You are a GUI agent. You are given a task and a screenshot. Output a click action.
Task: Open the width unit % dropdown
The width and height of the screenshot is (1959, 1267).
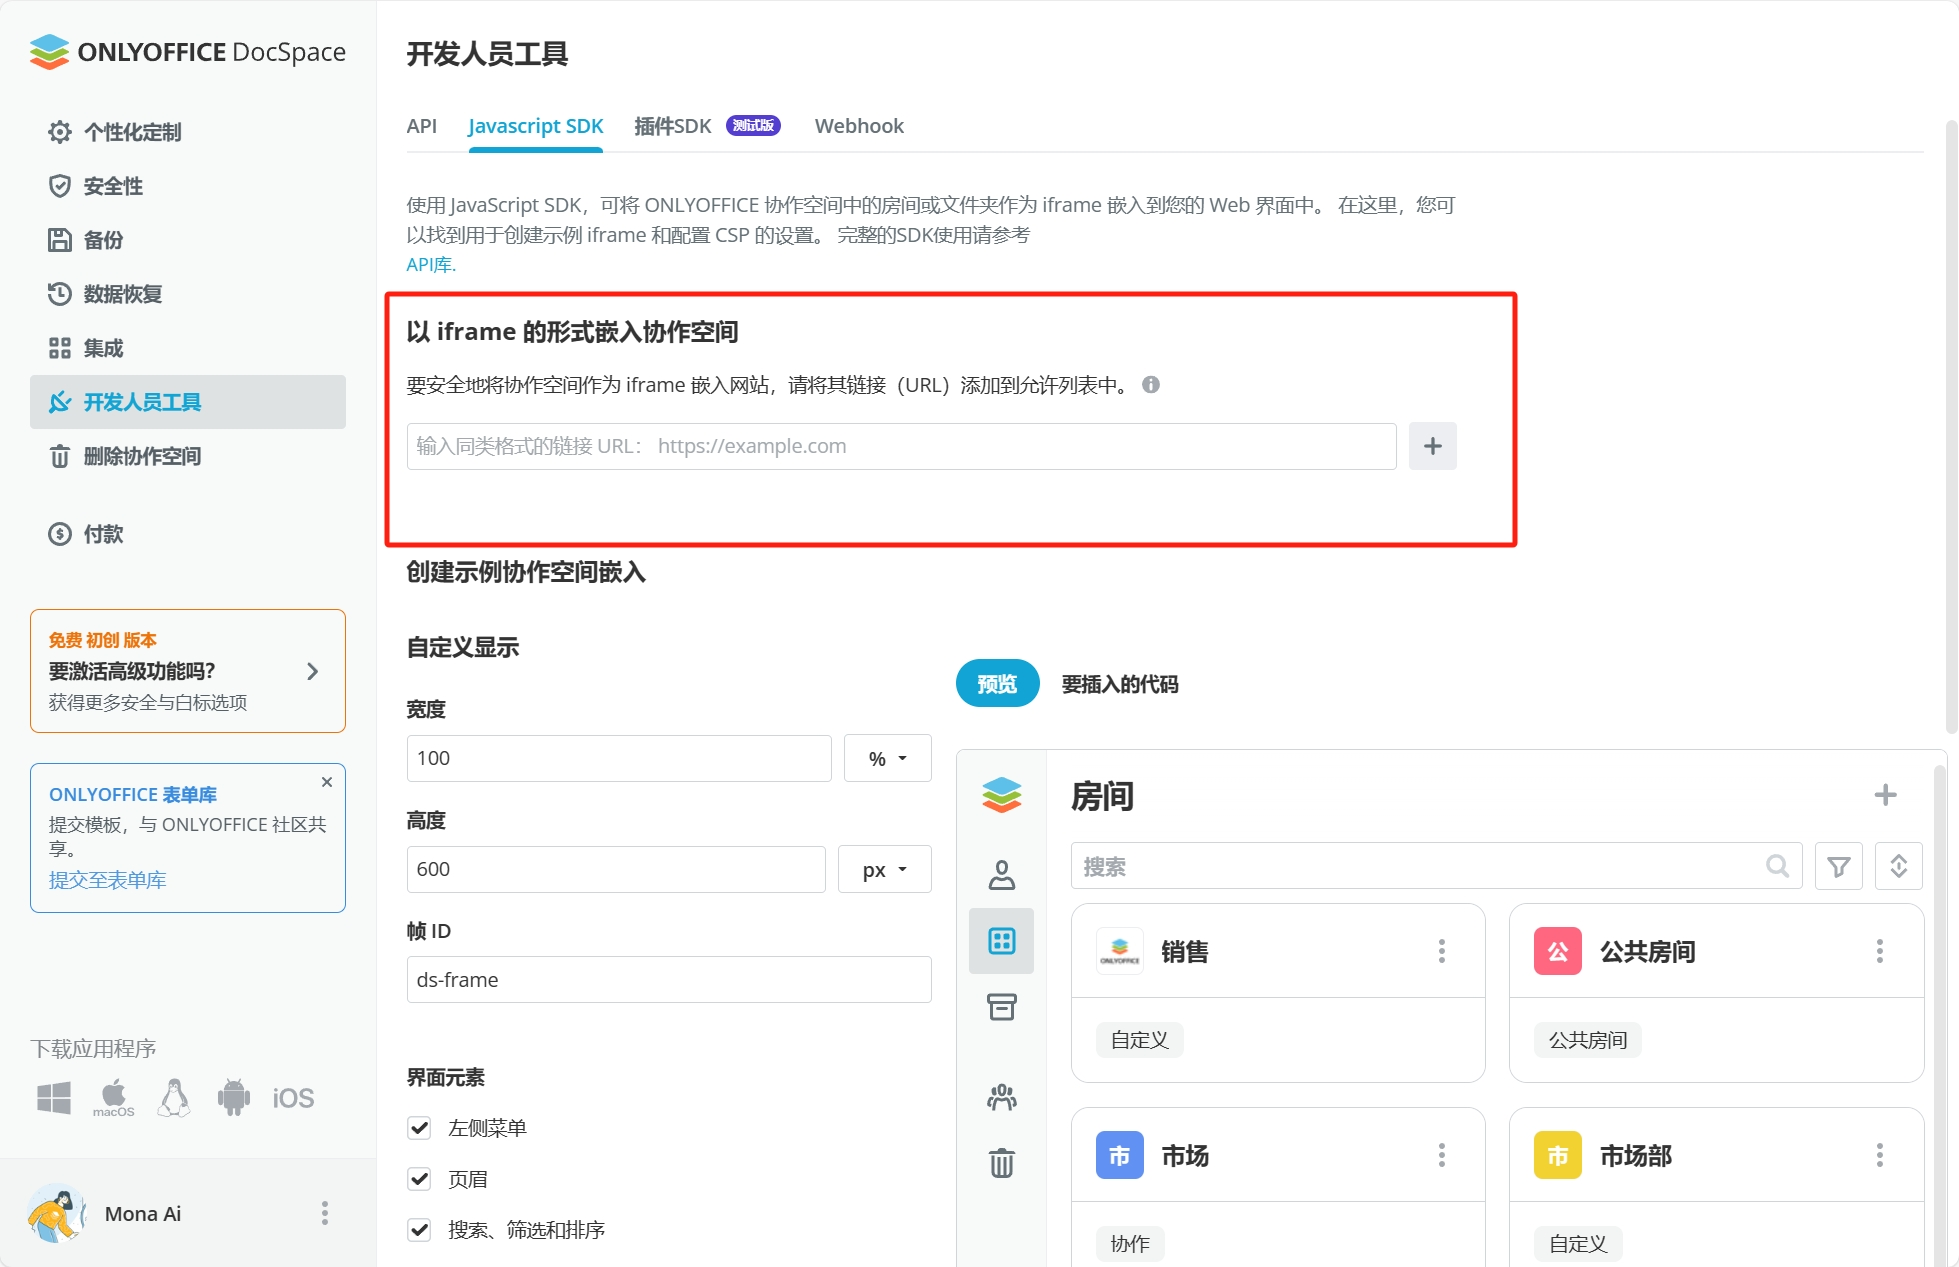tap(887, 758)
